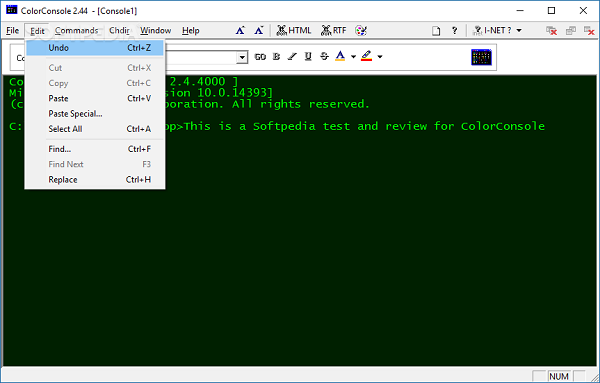This screenshot has height=383, width=600.
Task: Open the Chdir menu
Action: pos(119,30)
